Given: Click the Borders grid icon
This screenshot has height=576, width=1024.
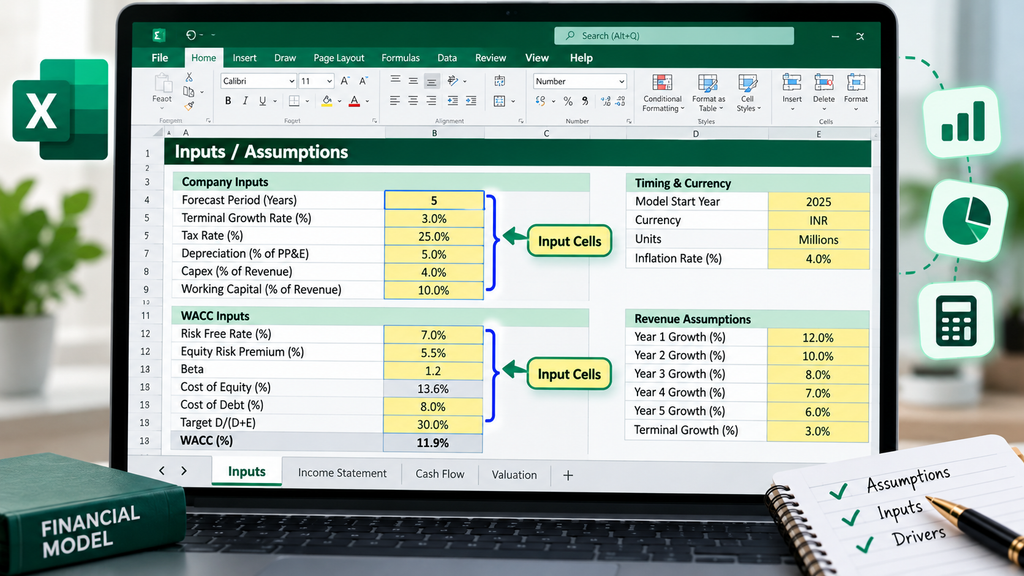Looking at the screenshot, I should coord(294,101).
